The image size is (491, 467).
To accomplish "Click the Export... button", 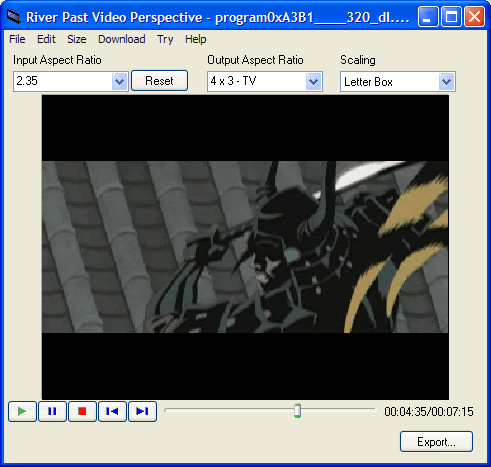I will pos(436,442).
